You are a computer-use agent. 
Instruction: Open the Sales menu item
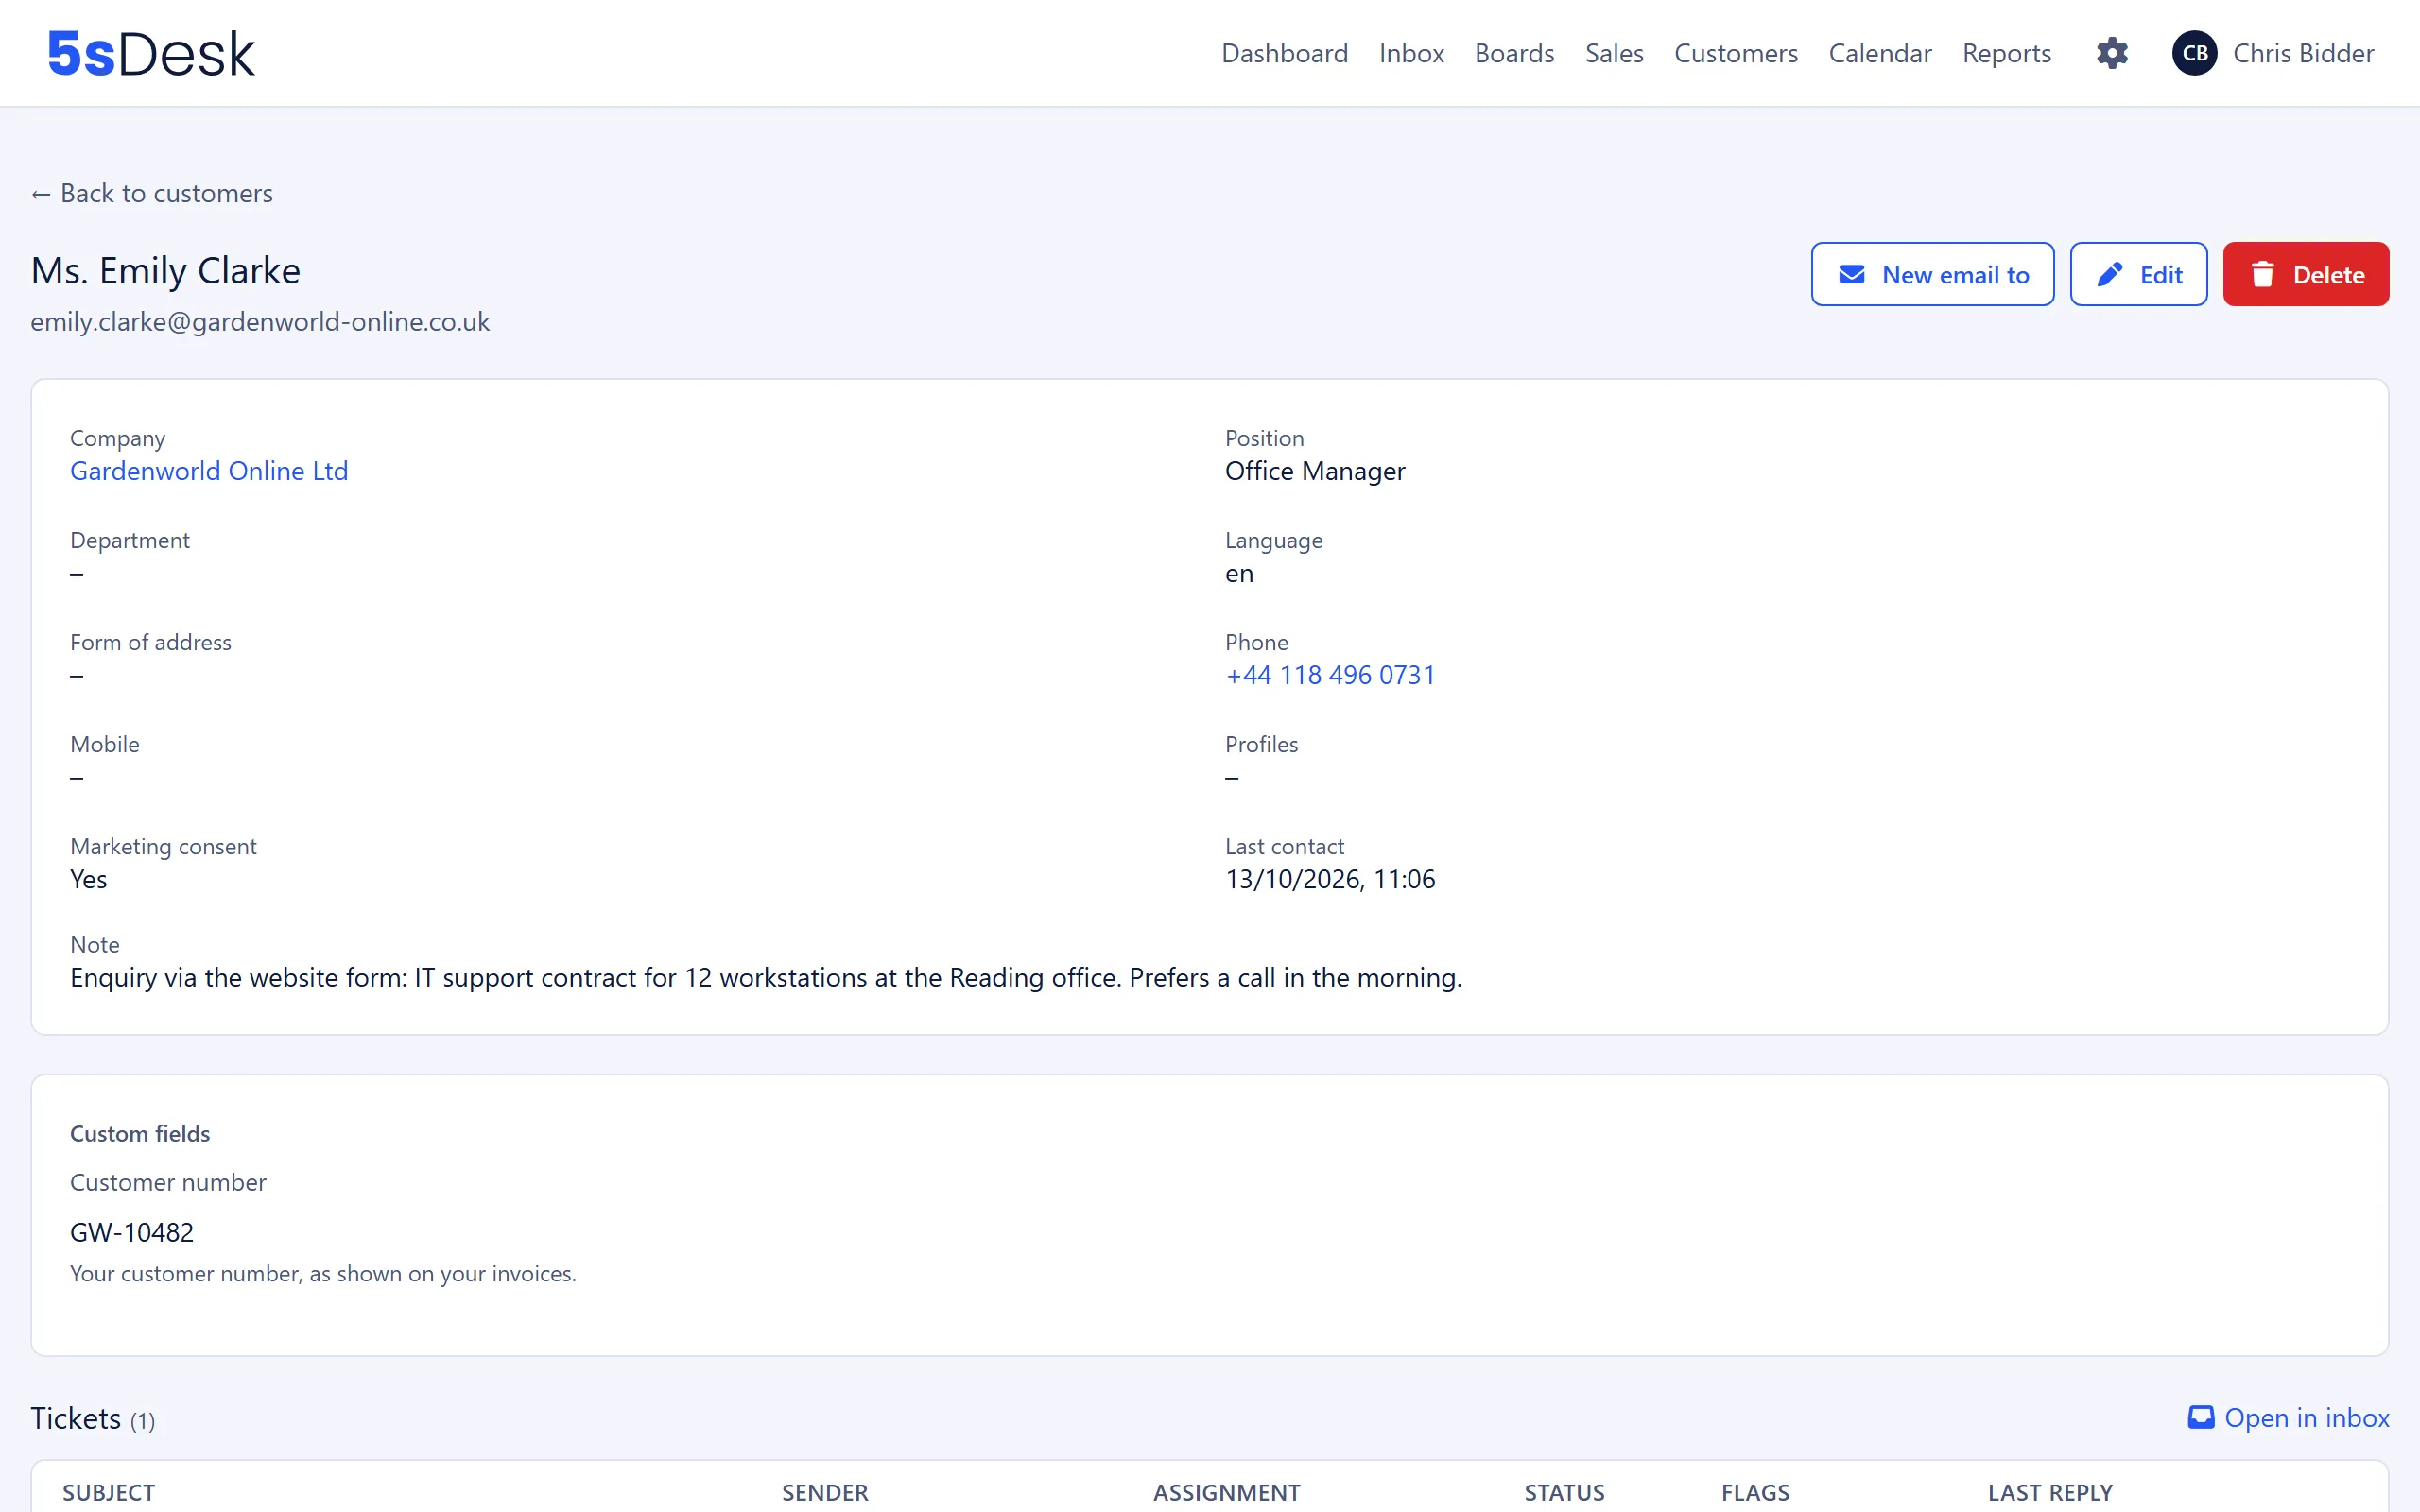[x=1614, y=53]
